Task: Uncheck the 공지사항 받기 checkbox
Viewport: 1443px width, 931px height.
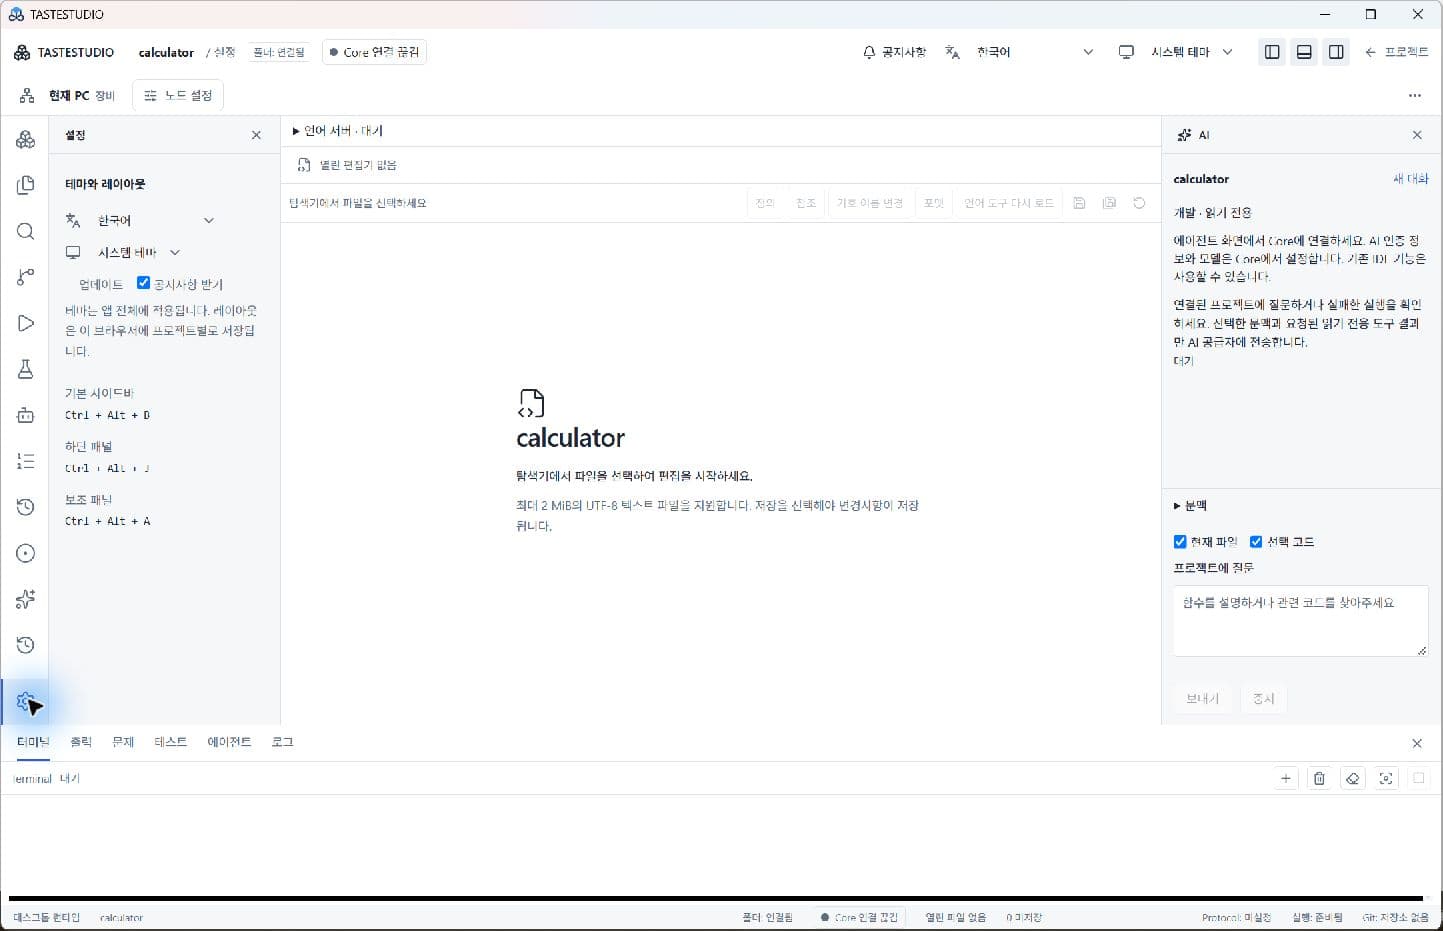Action: [x=143, y=283]
